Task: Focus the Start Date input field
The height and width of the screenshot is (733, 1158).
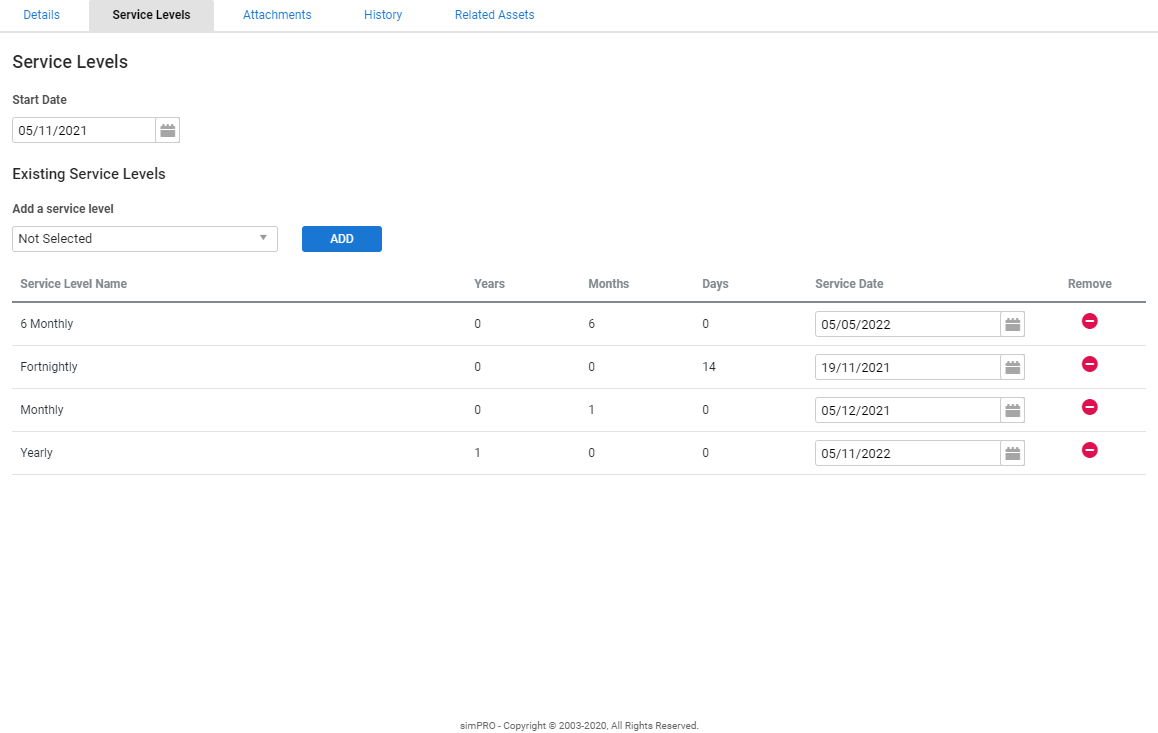Action: [x=83, y=130]
